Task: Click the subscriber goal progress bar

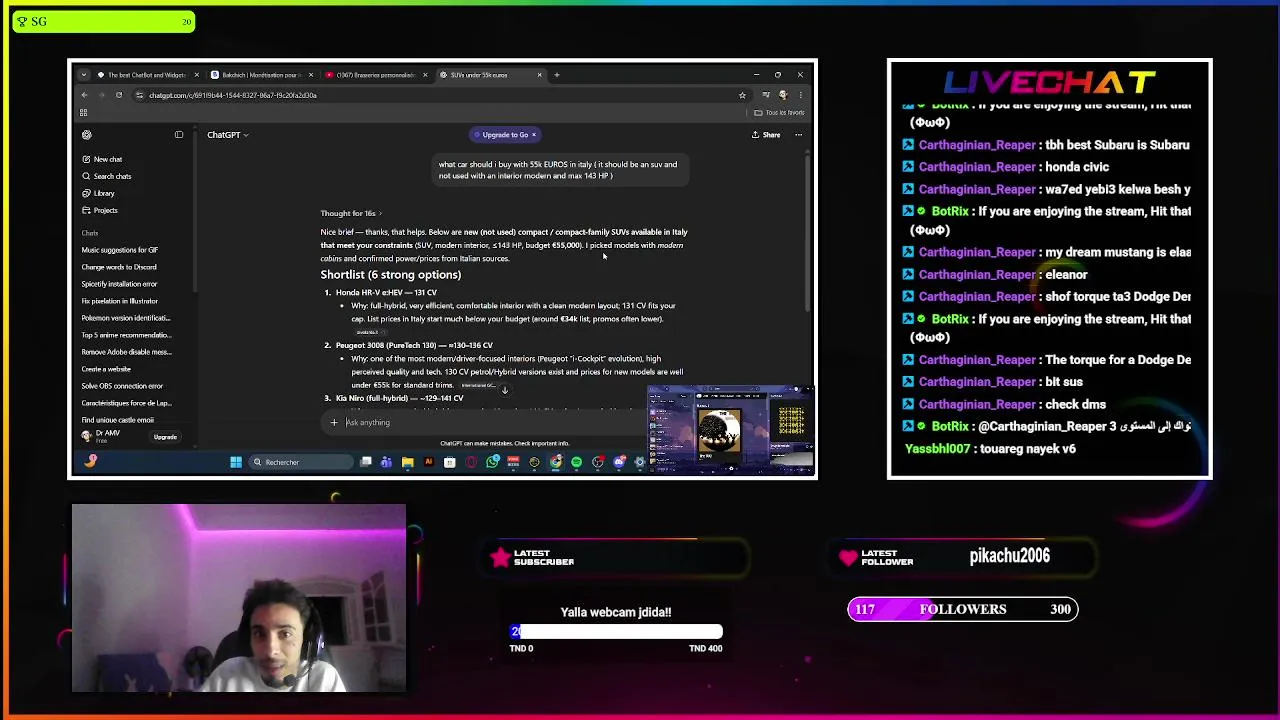Action: 616,632
